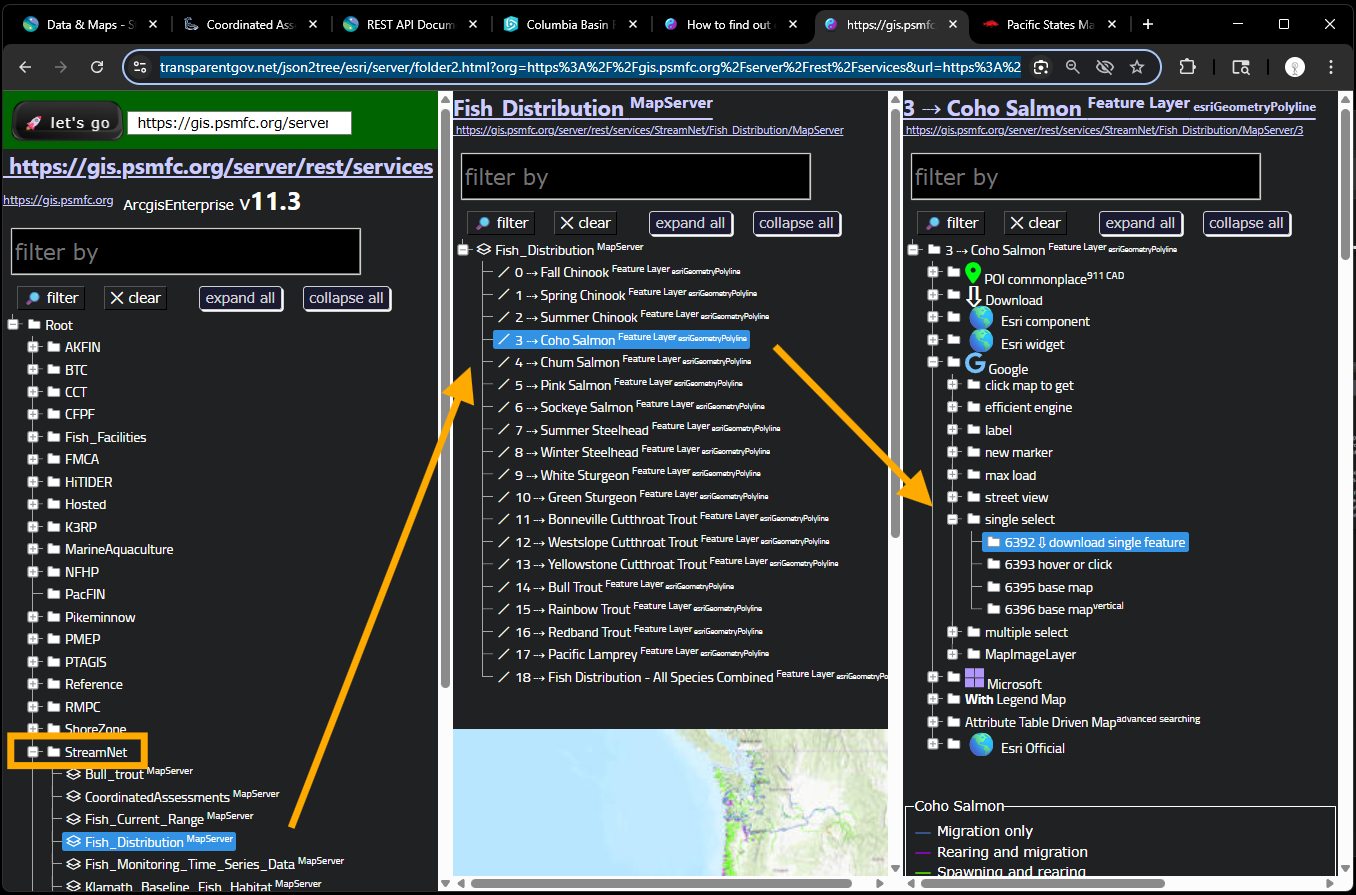The image size is (1356, 895).
Task: Open the zoom magnifier icon in address bar
Action: [x=1072, y=67]
